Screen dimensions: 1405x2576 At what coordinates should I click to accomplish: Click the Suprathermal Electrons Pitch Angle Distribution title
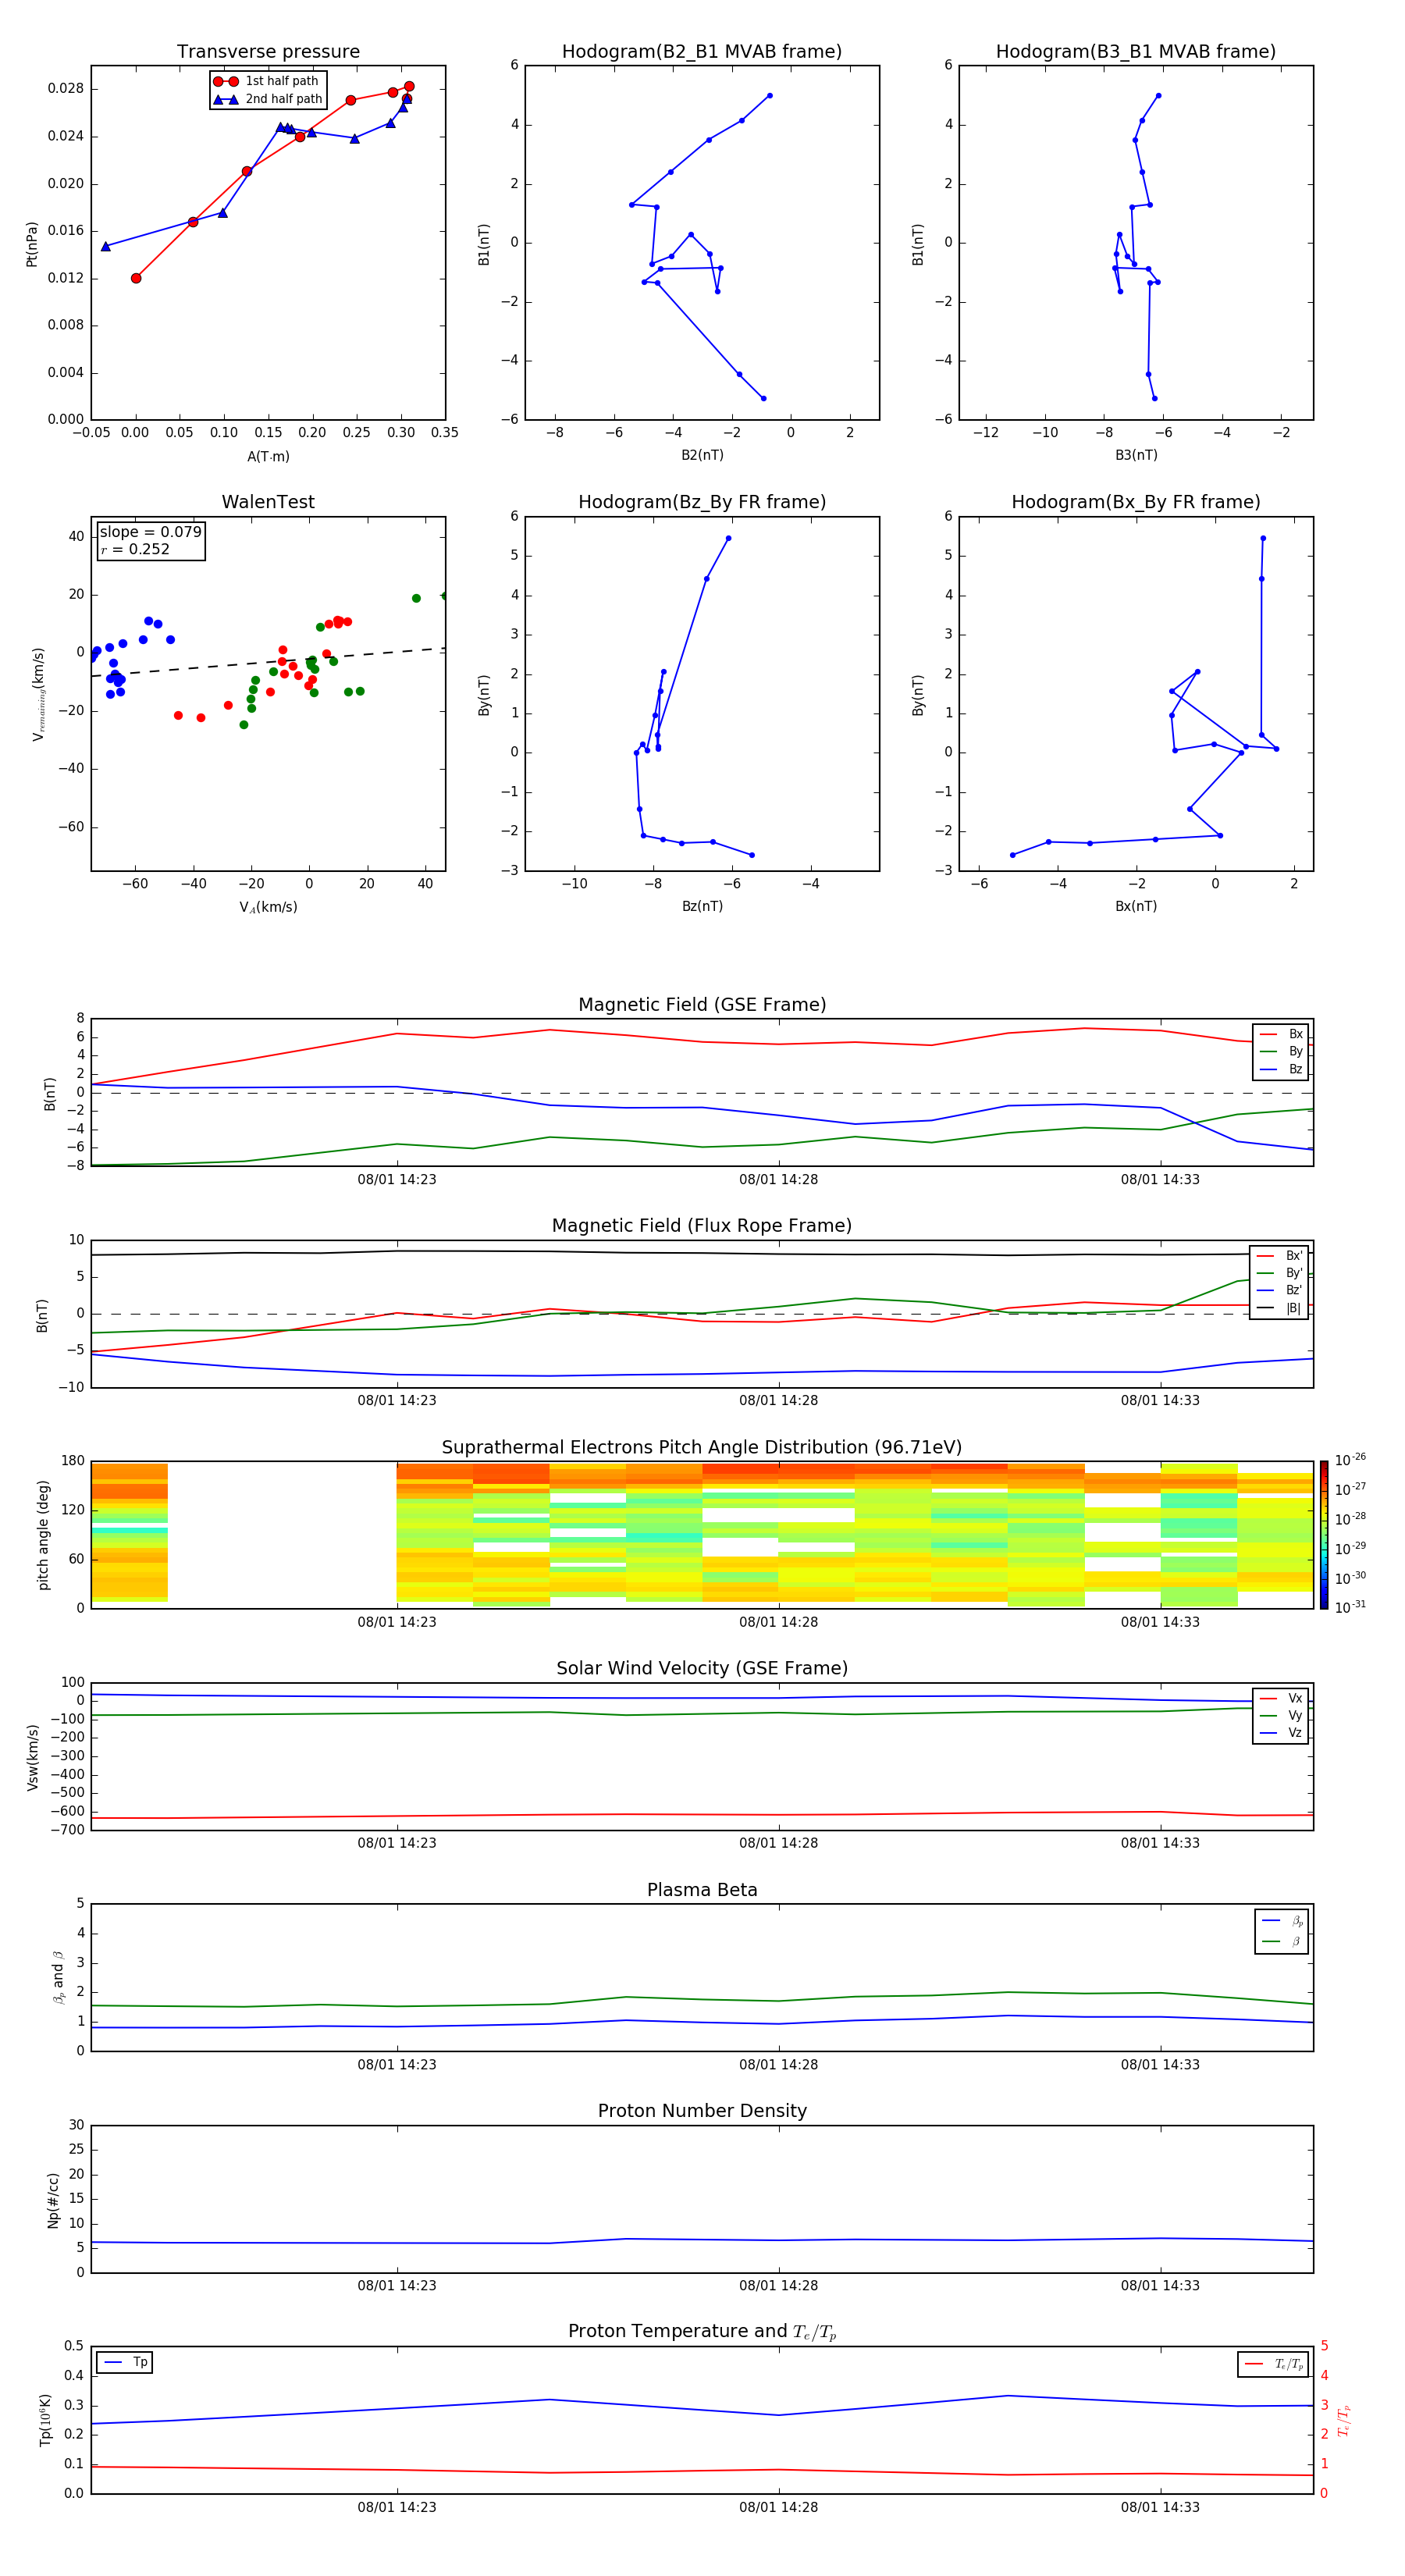(x=702, y=1448)
